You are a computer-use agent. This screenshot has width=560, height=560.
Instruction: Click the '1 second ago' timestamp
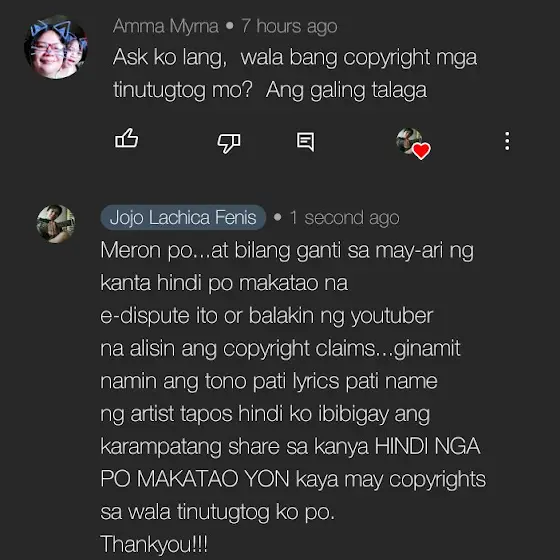[x=345, y=218]
